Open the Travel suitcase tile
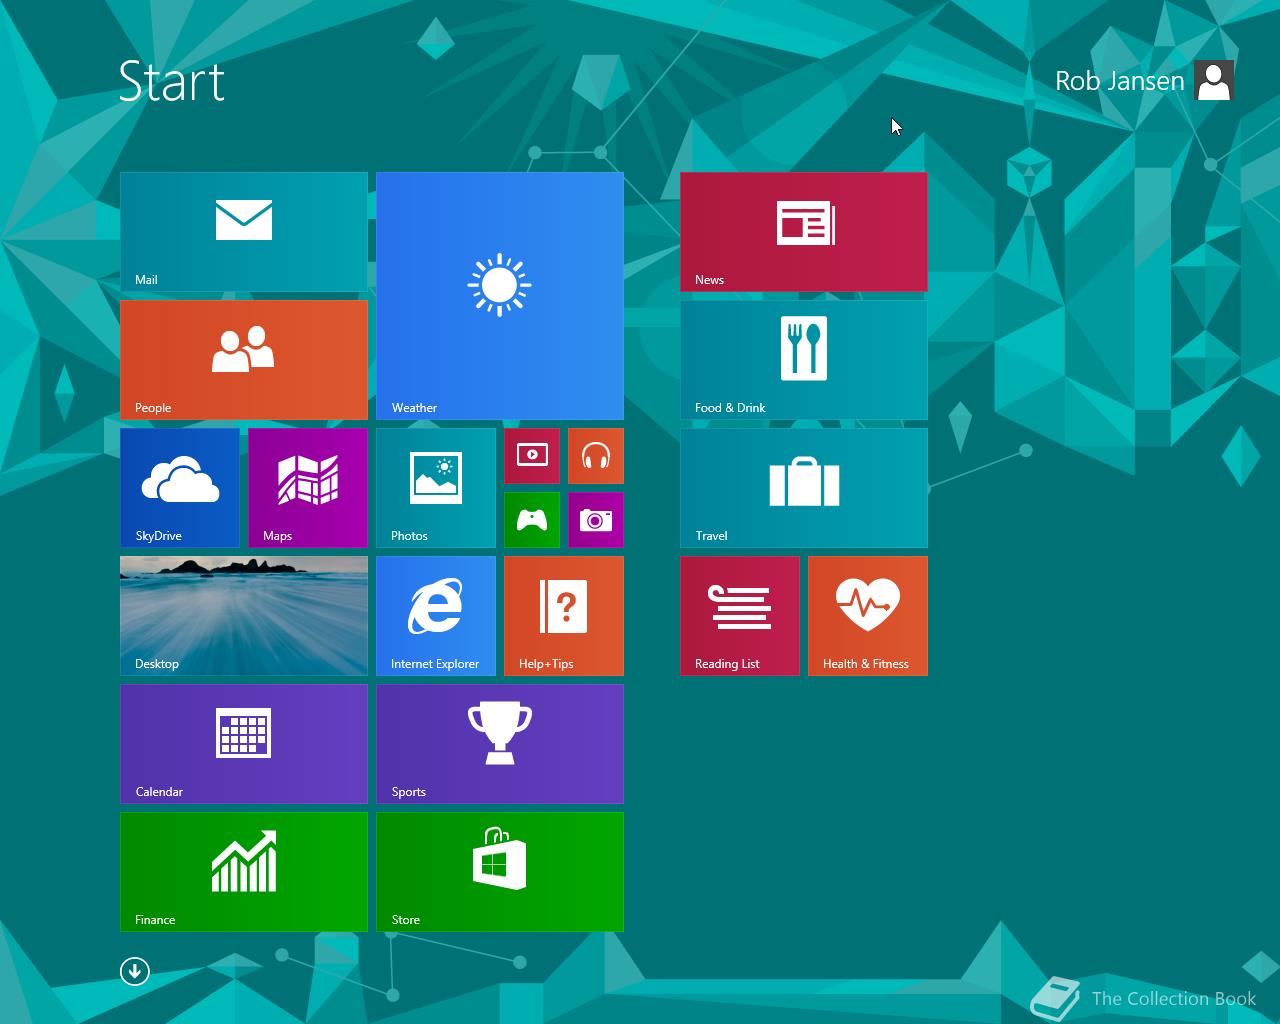The image size is (1280, 1024). [804, 488]
